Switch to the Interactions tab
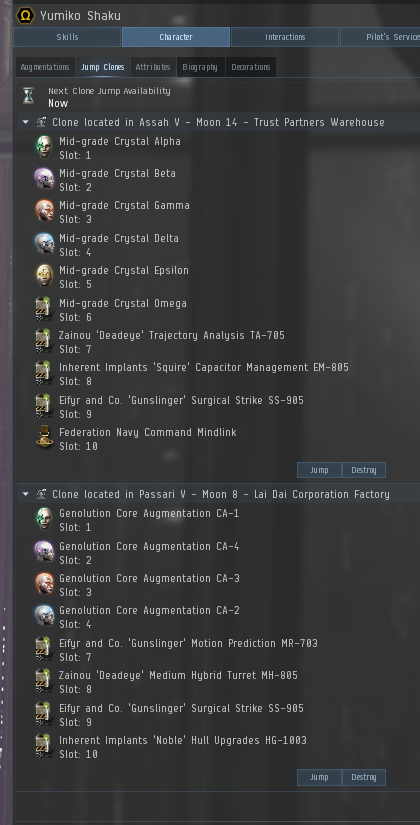This screenshot has width=420, height=825. 285,37
